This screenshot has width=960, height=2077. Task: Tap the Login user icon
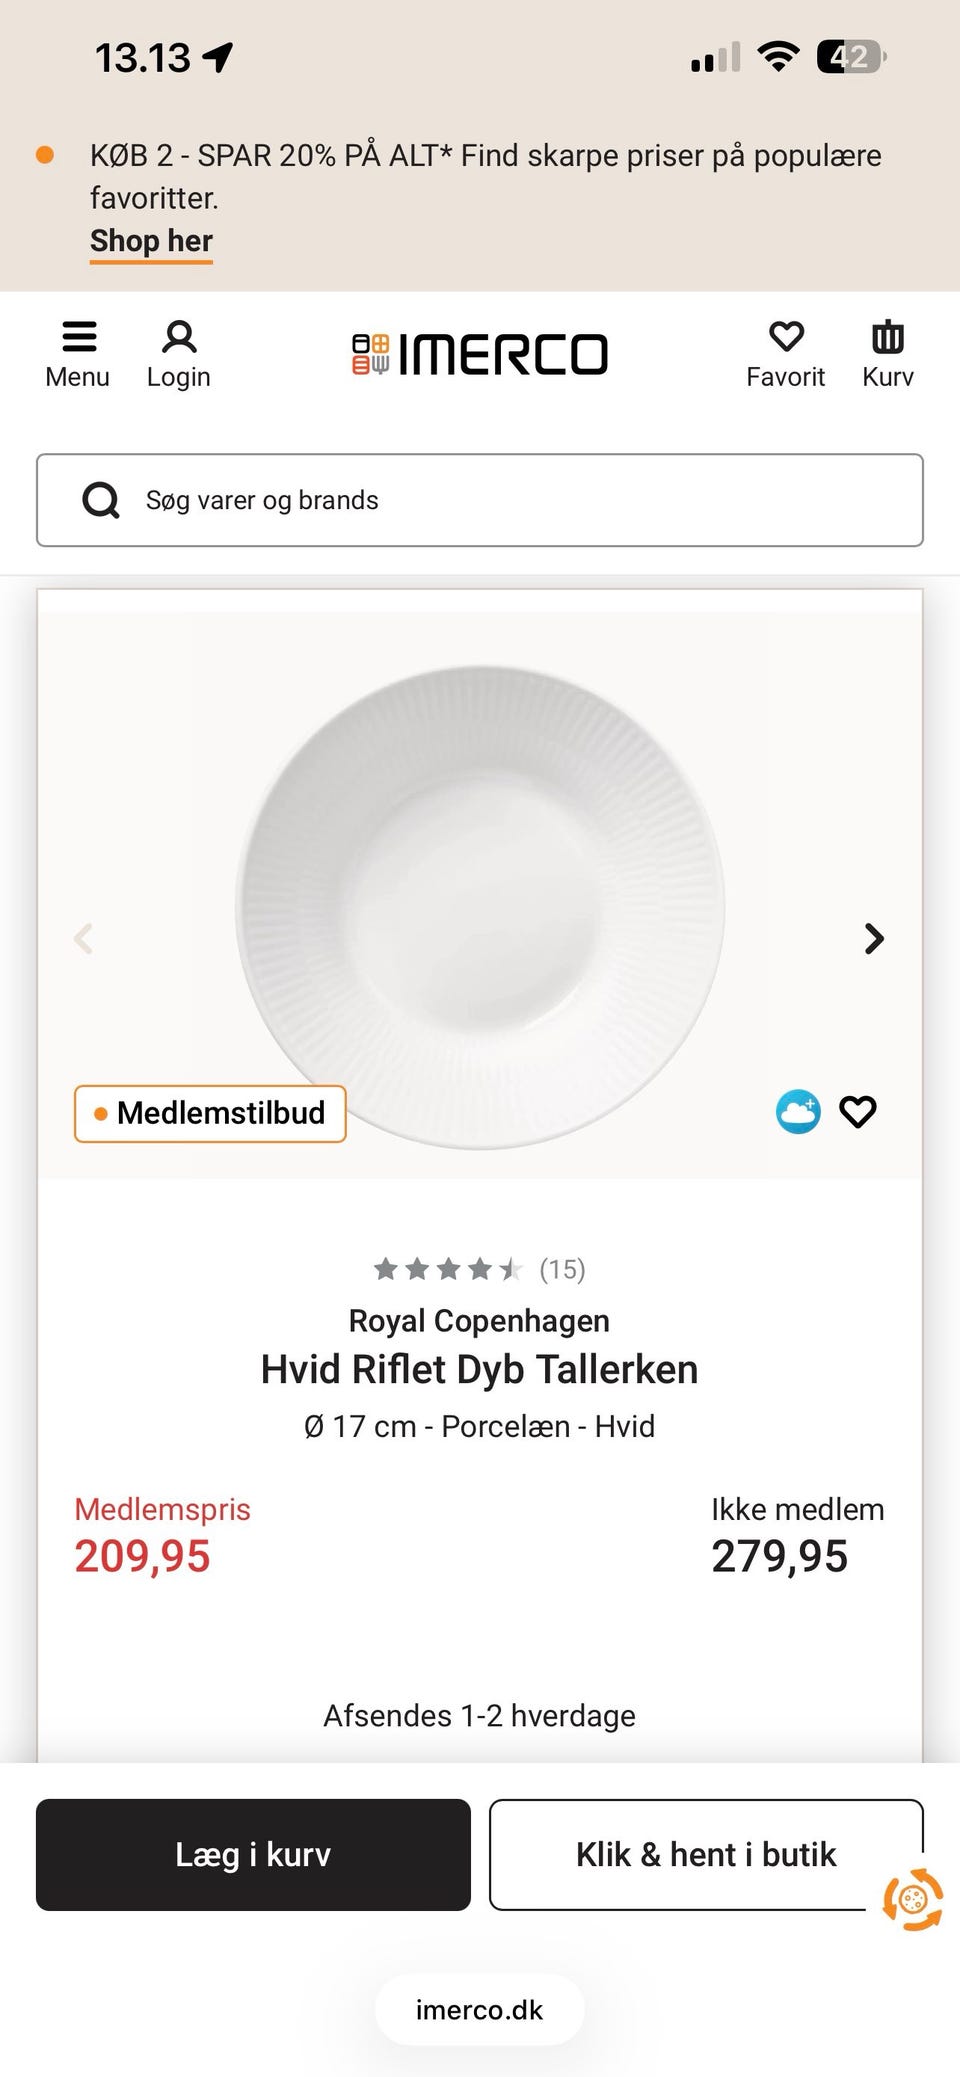click(x=179, y=338)
